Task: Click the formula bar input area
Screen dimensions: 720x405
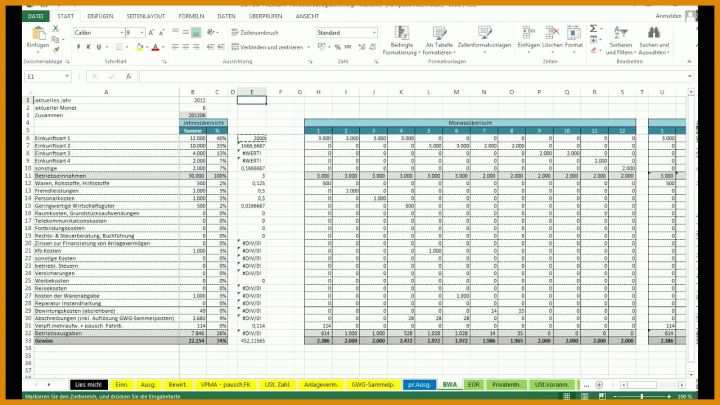Action: click(411, 76)
